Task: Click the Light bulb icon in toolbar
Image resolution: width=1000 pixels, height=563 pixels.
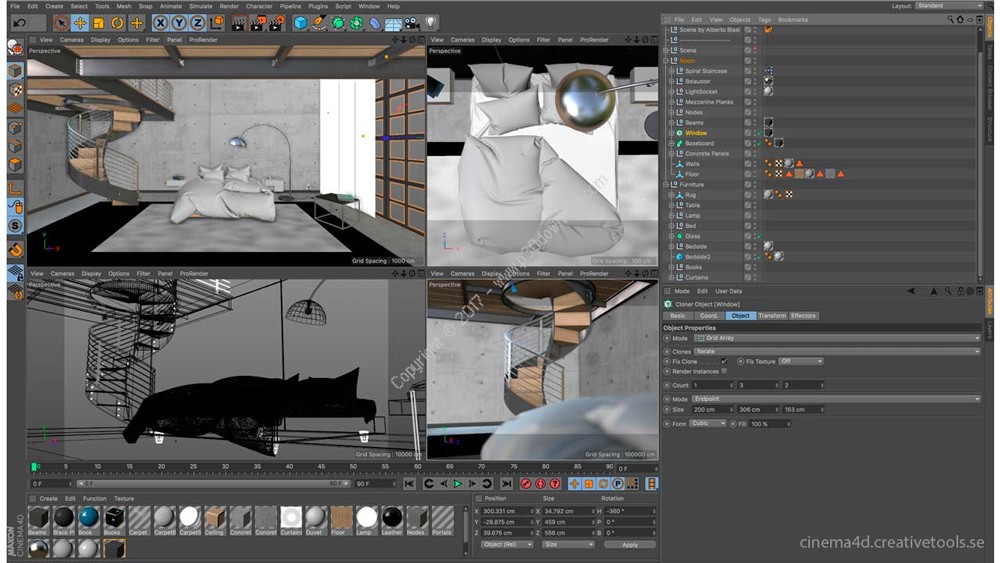Action: [x=431, y=22]
